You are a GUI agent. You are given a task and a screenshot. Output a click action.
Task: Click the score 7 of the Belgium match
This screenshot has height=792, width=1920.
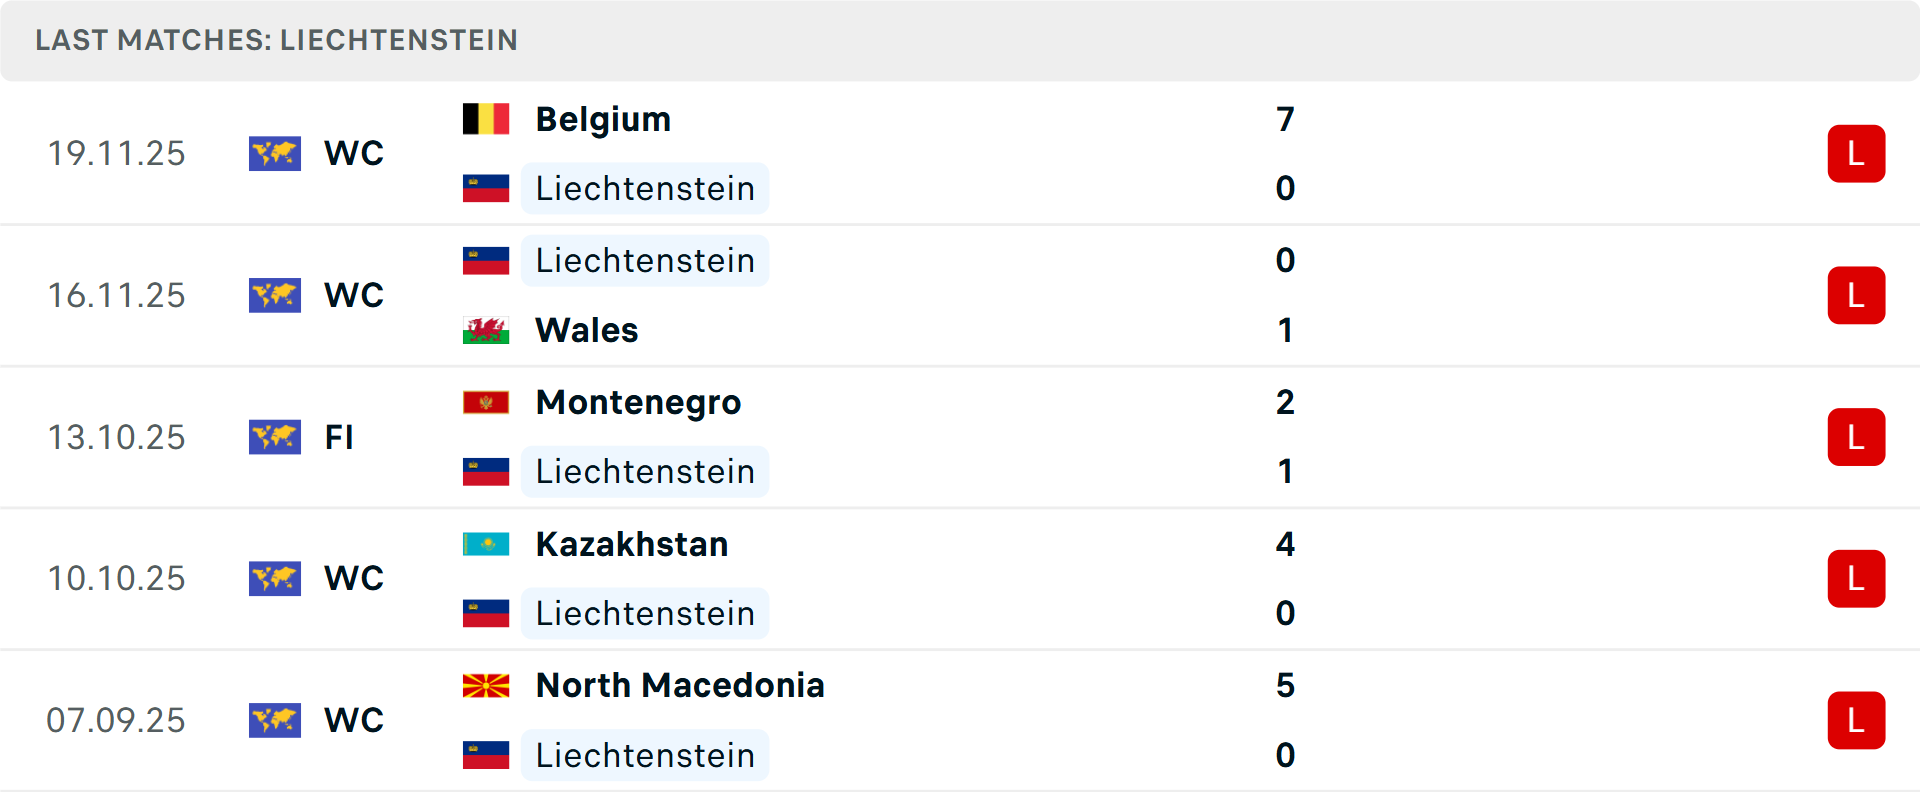(x=1286, y=118)
